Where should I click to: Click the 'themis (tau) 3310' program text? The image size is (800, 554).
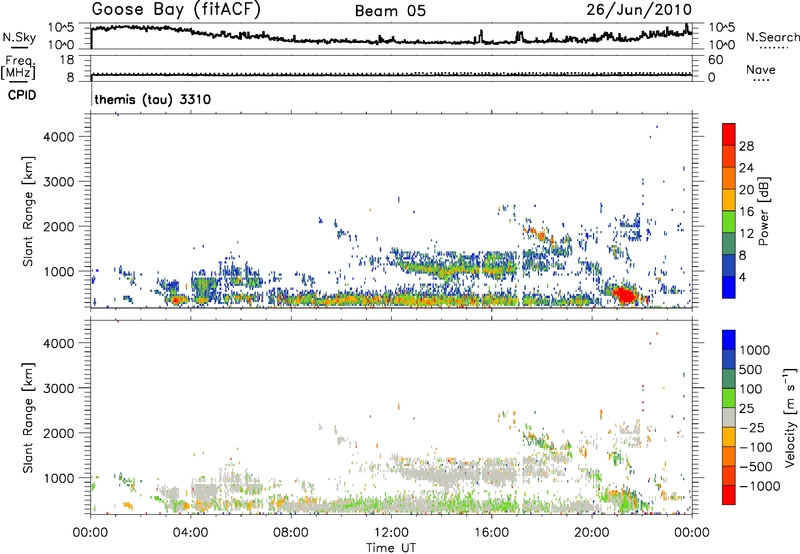pyautogui.click(x=153, y=99)
